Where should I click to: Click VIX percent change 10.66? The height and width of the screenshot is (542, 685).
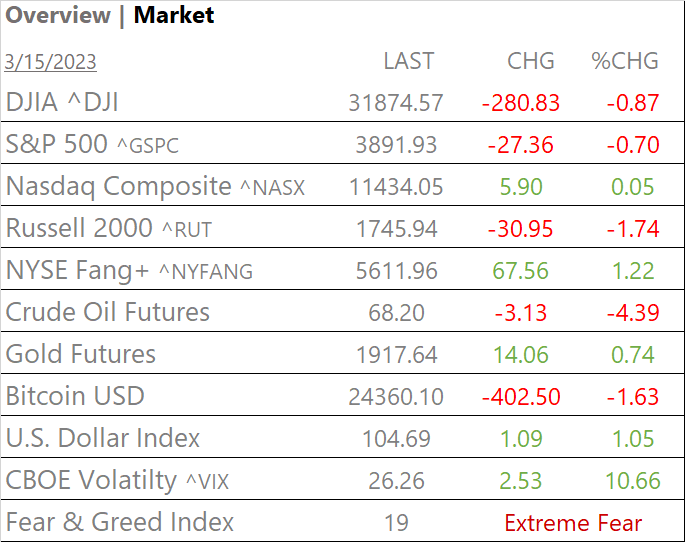[631, 481]
